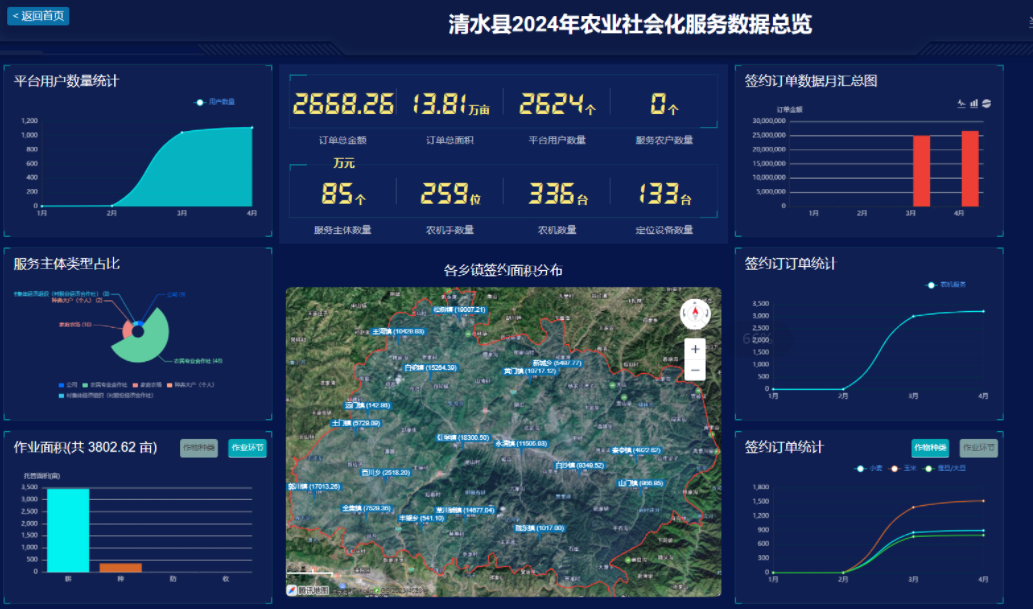Click the green 农民专业合作社 pie slice
The image size is (1033, 609).
[150, 346]
